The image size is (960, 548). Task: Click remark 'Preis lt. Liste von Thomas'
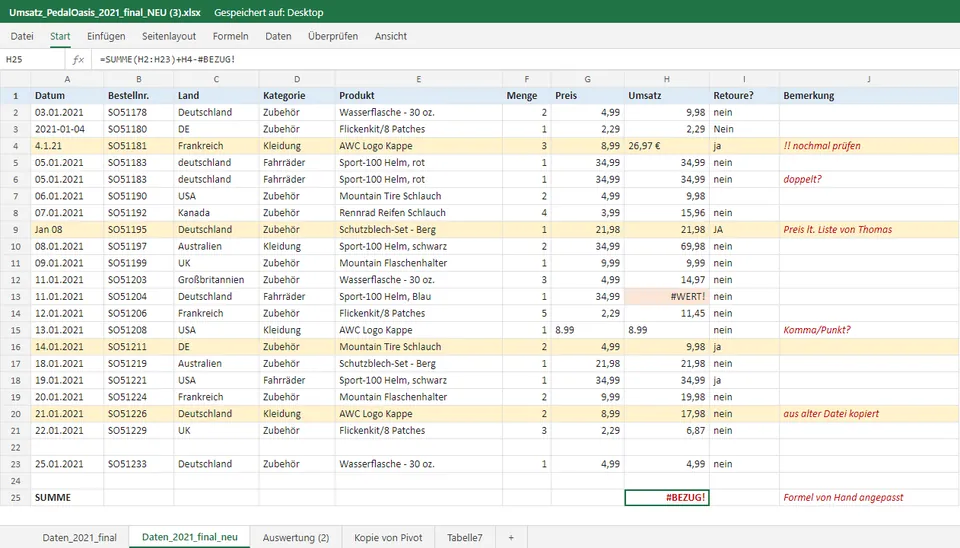(x=838, y=230)
